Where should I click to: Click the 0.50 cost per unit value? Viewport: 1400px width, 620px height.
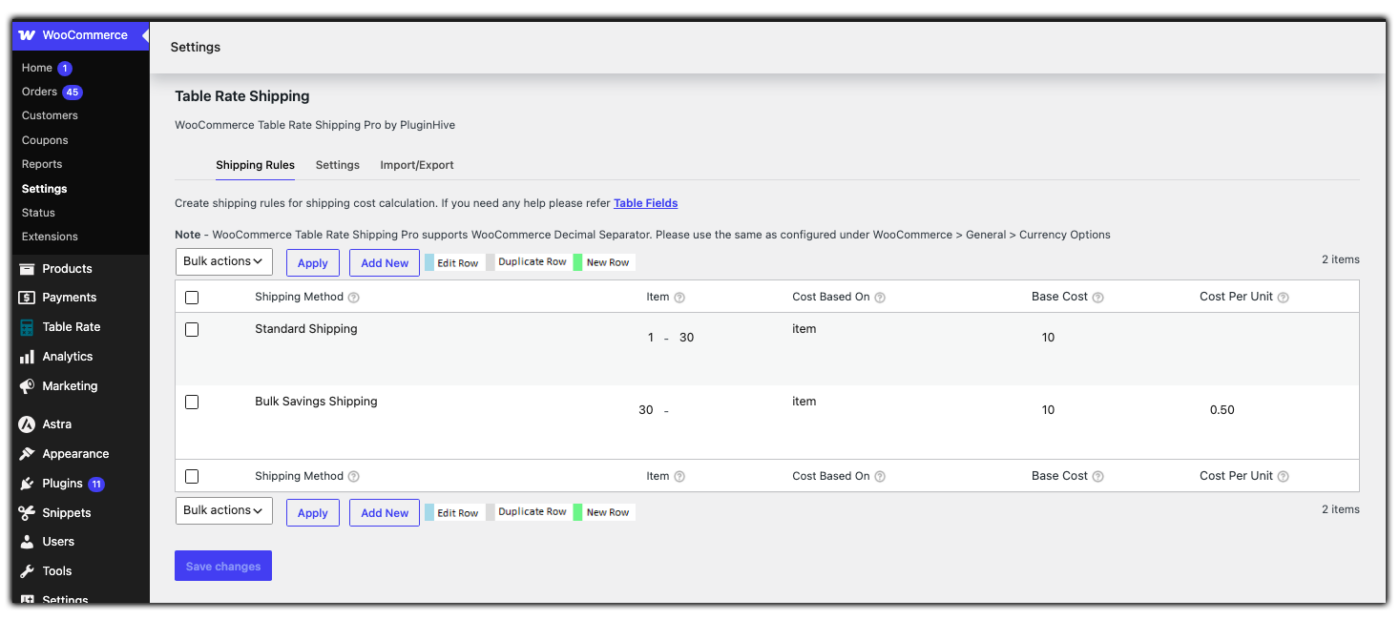(1222, 410)
